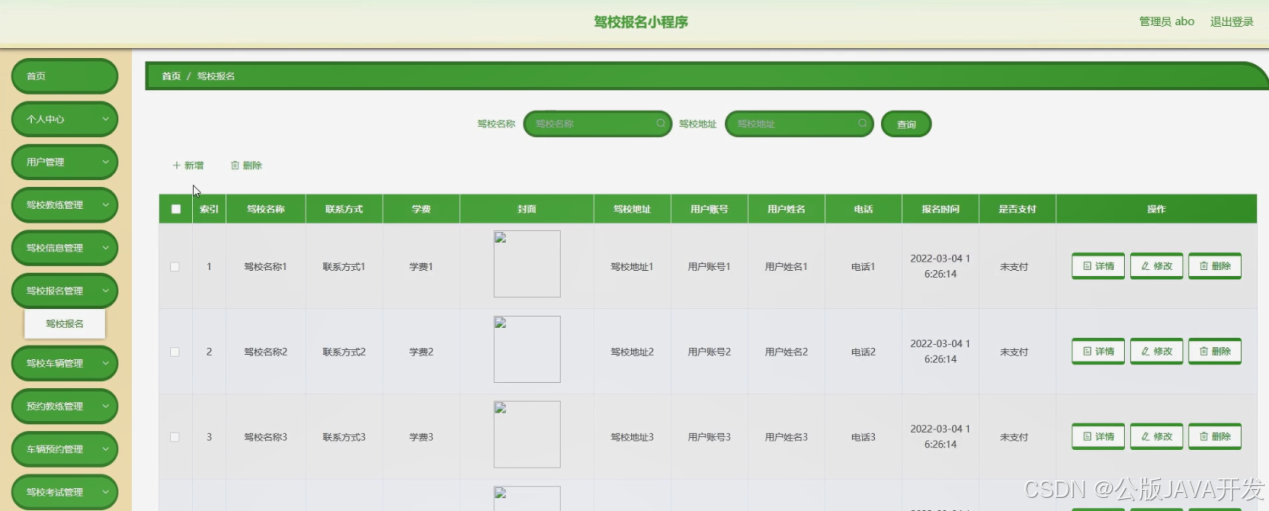This screenshot has width=1269, height=511.
Task: Click 删除 for row 驾校名称2
Action: click(x=1214, y=351)
